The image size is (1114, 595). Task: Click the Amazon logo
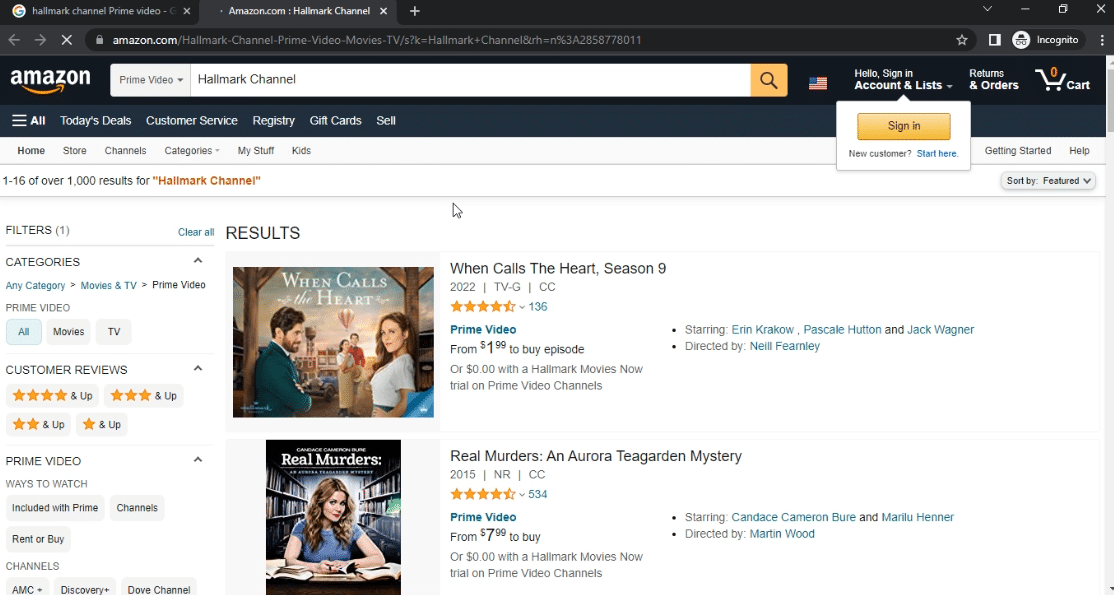point(50,80)
